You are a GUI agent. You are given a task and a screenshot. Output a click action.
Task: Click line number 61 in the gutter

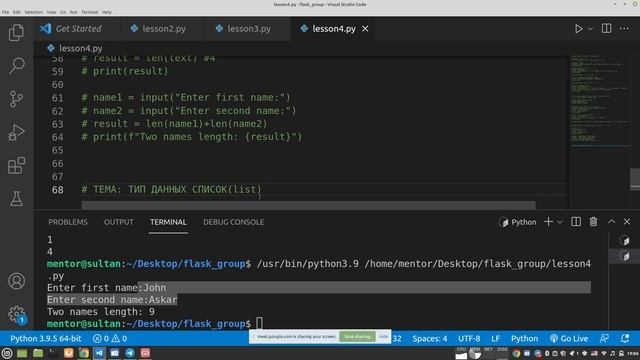click(x=58, y=98)
